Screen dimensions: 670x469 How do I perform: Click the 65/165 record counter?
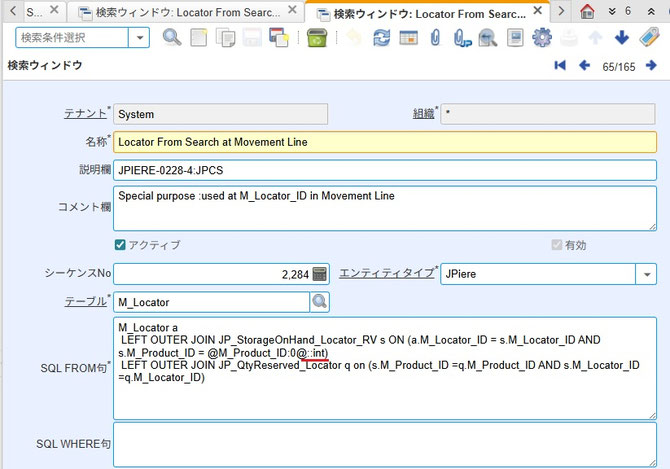click(x=618, y=67)
